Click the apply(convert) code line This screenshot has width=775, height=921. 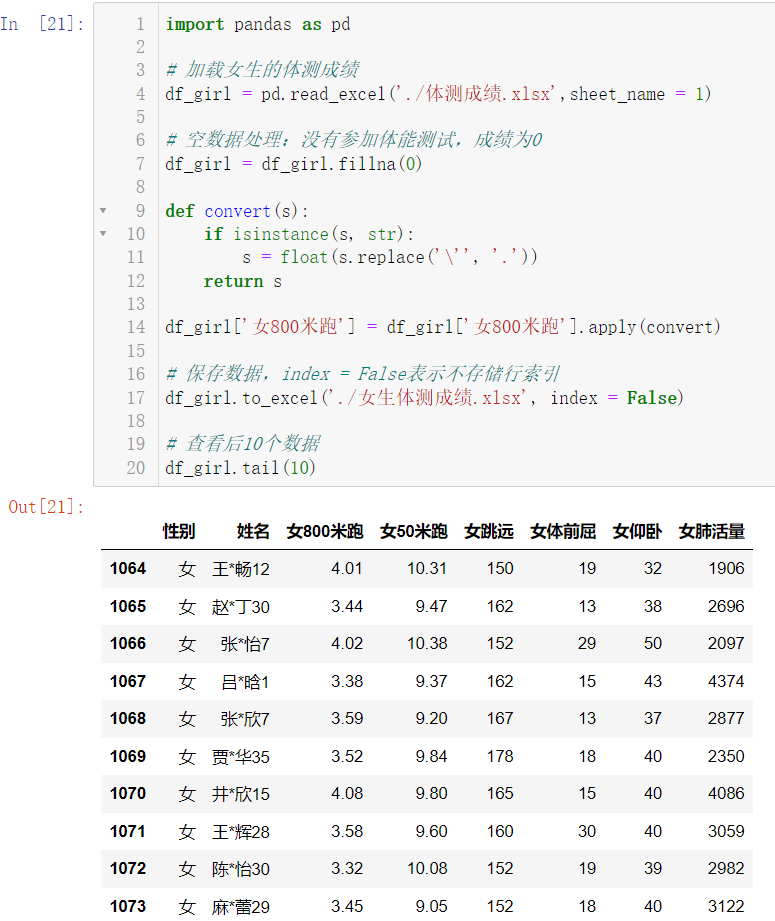coord(443,327)
